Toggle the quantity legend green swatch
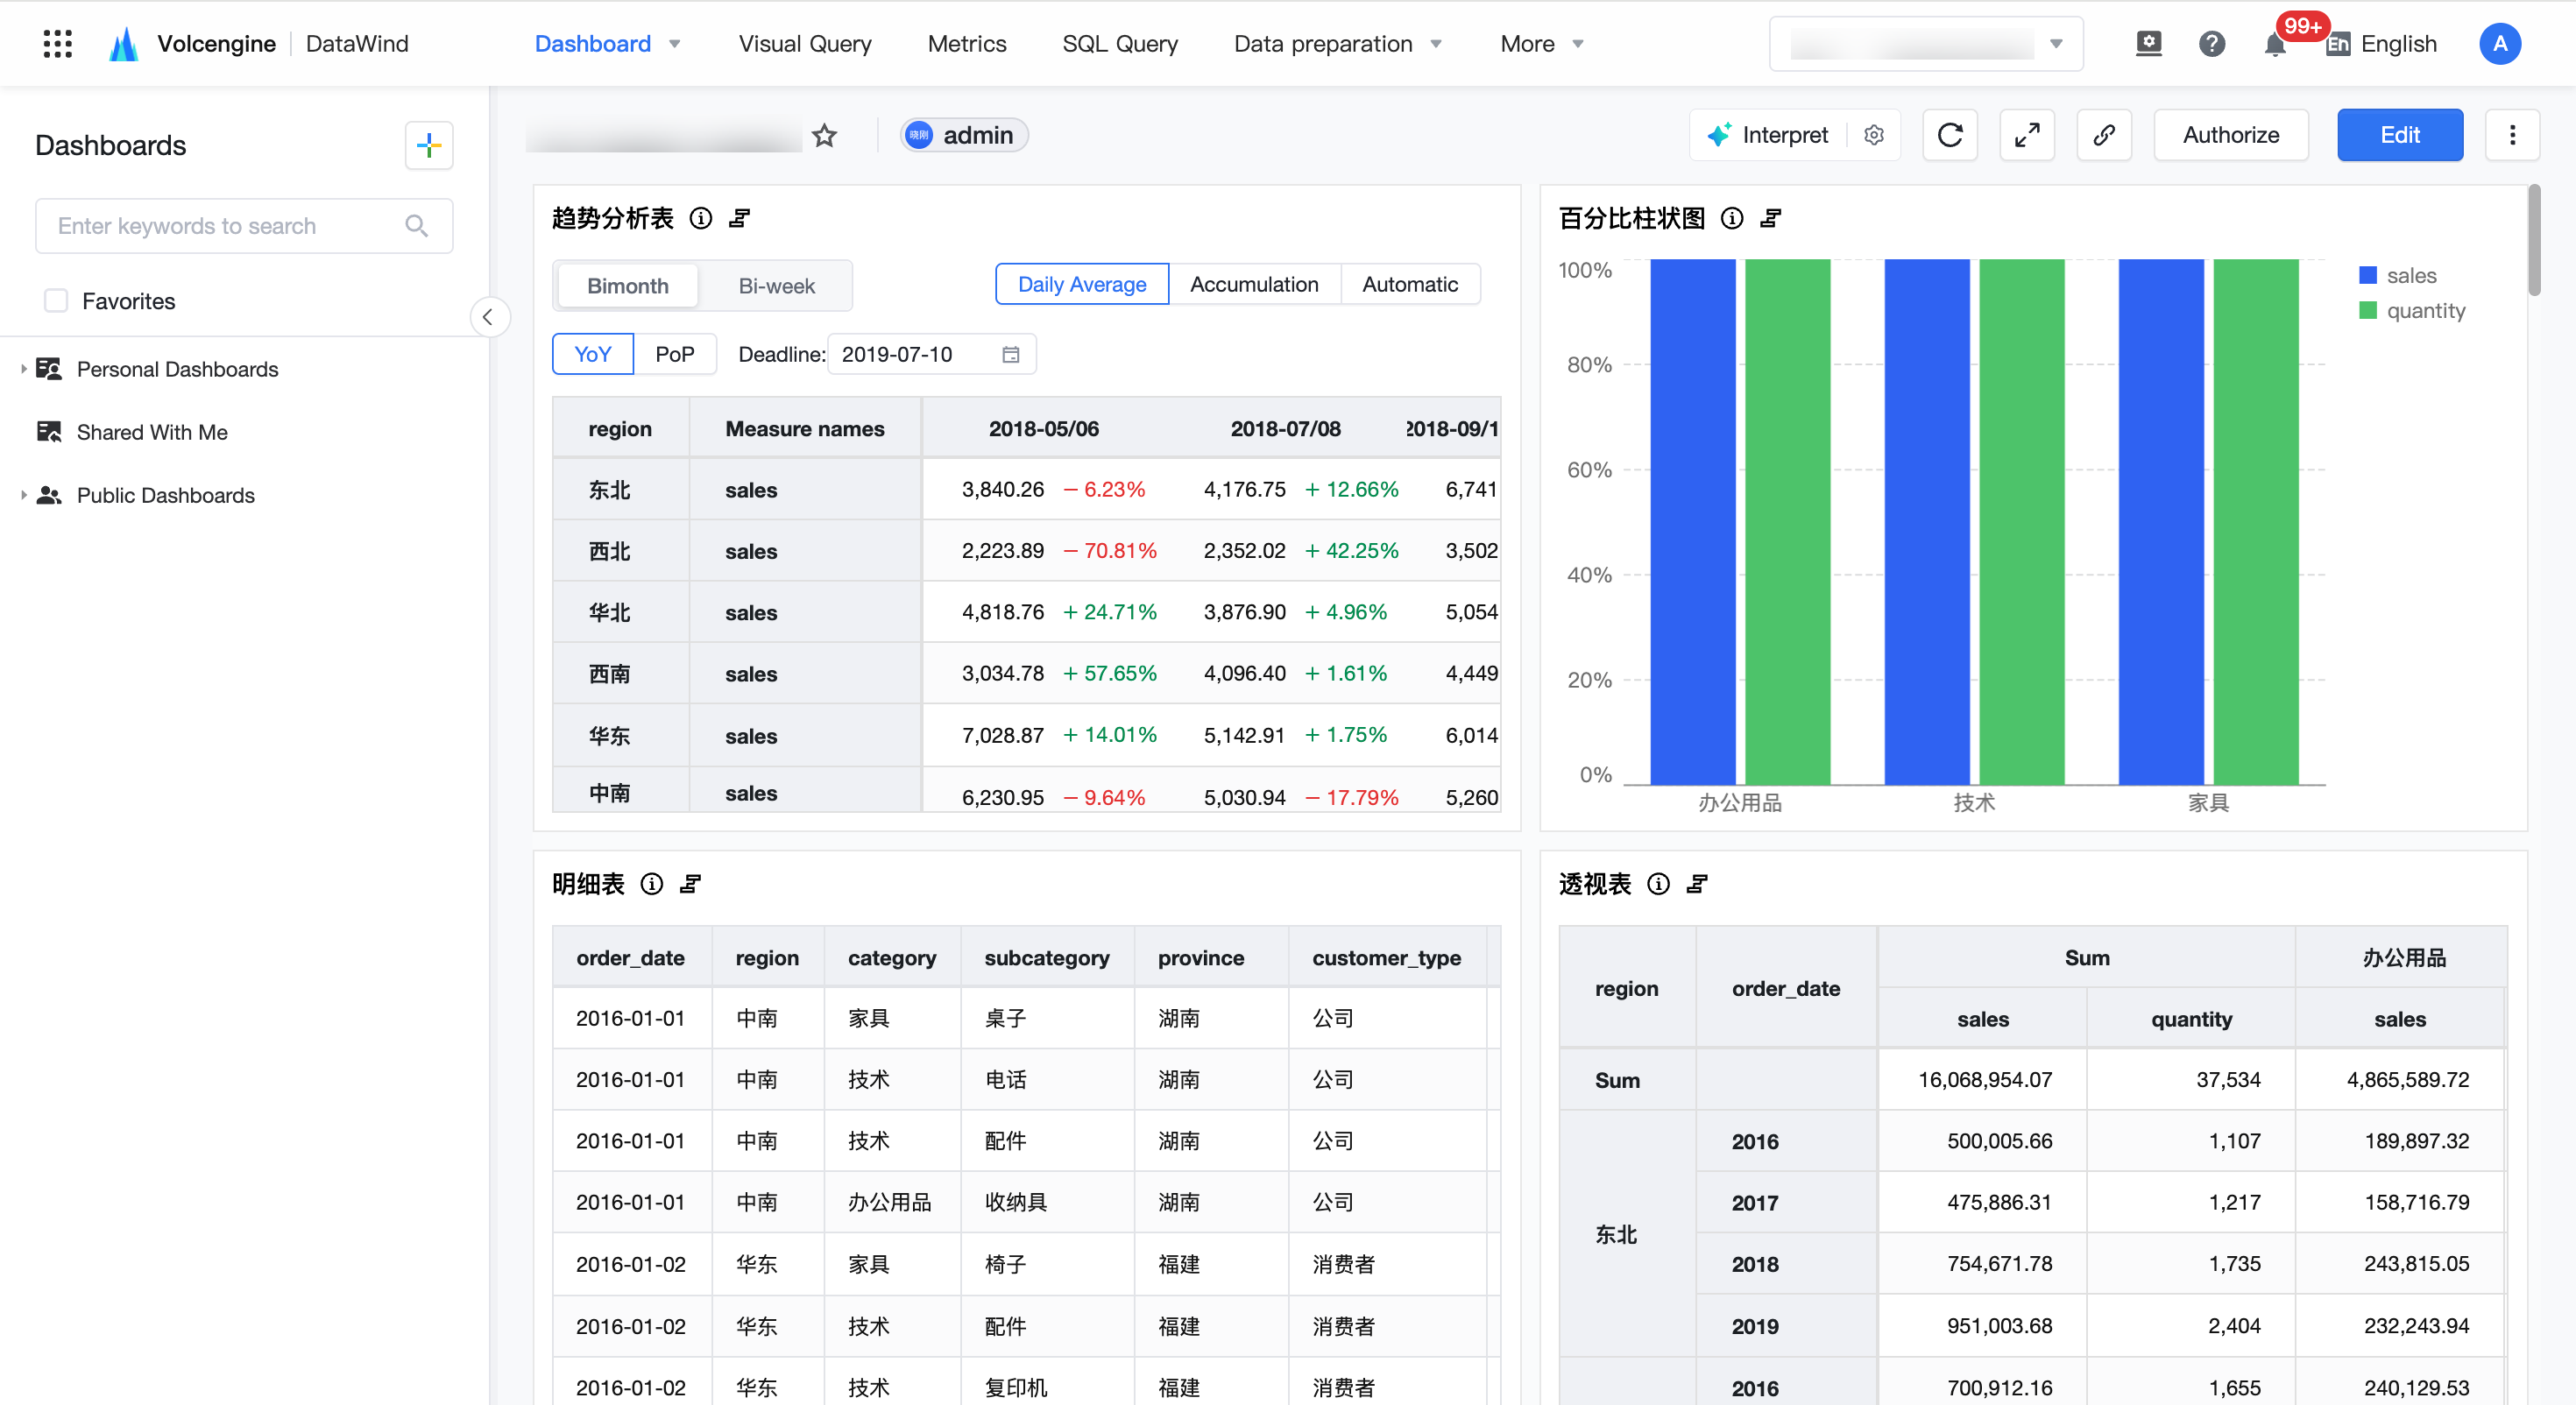The width and height of the screenshot is (2576, 1405). (x=2367, y=311)
